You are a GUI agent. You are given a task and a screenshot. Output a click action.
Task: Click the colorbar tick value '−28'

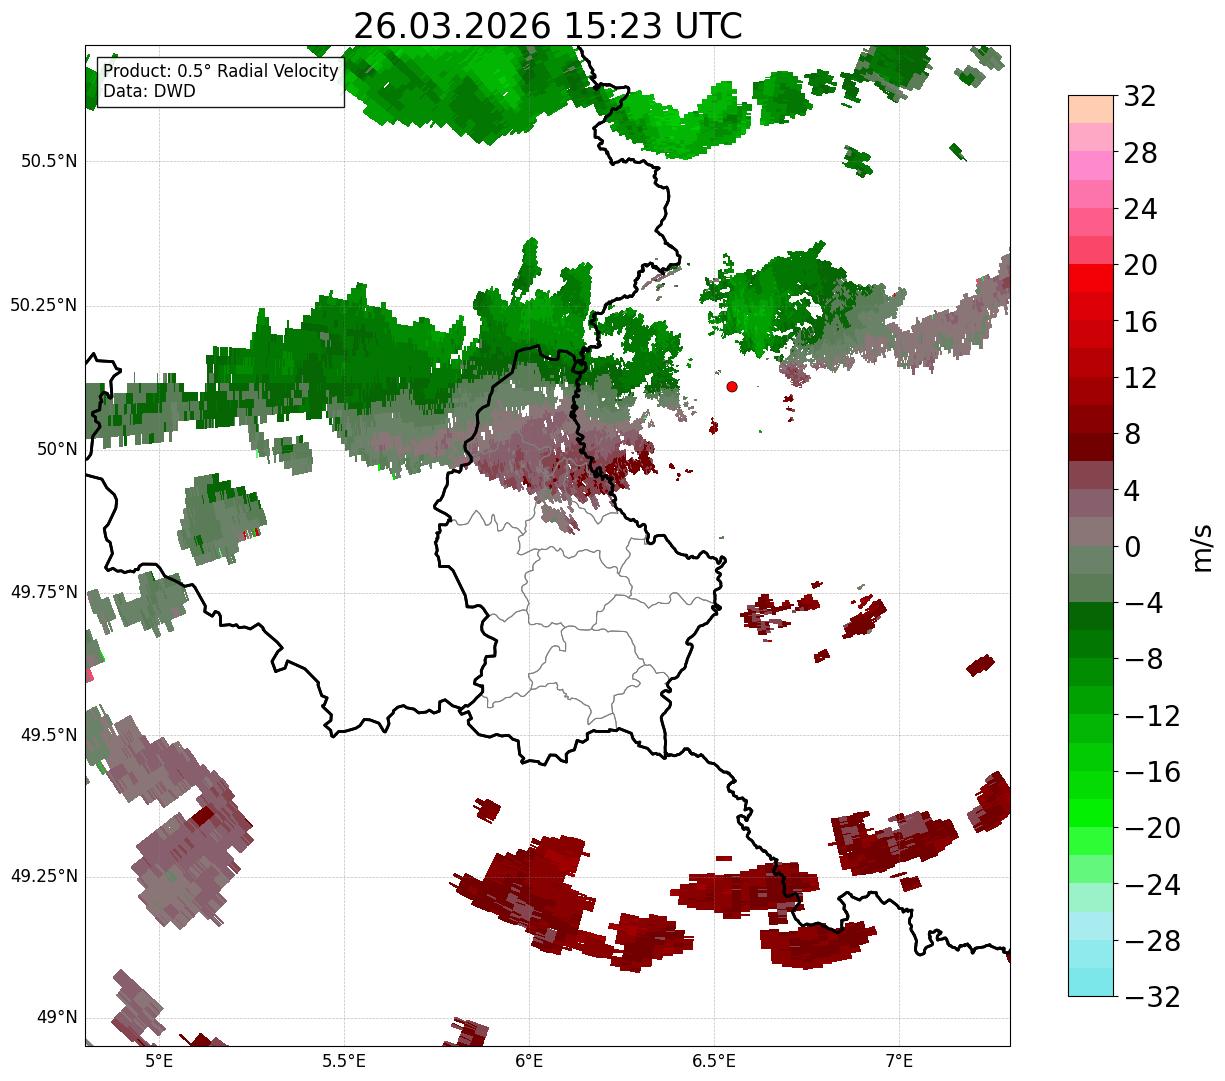coord(1152,941)
